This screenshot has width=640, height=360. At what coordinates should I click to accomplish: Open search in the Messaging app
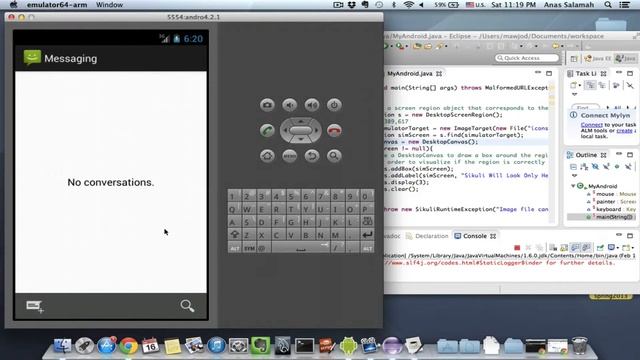187,306
